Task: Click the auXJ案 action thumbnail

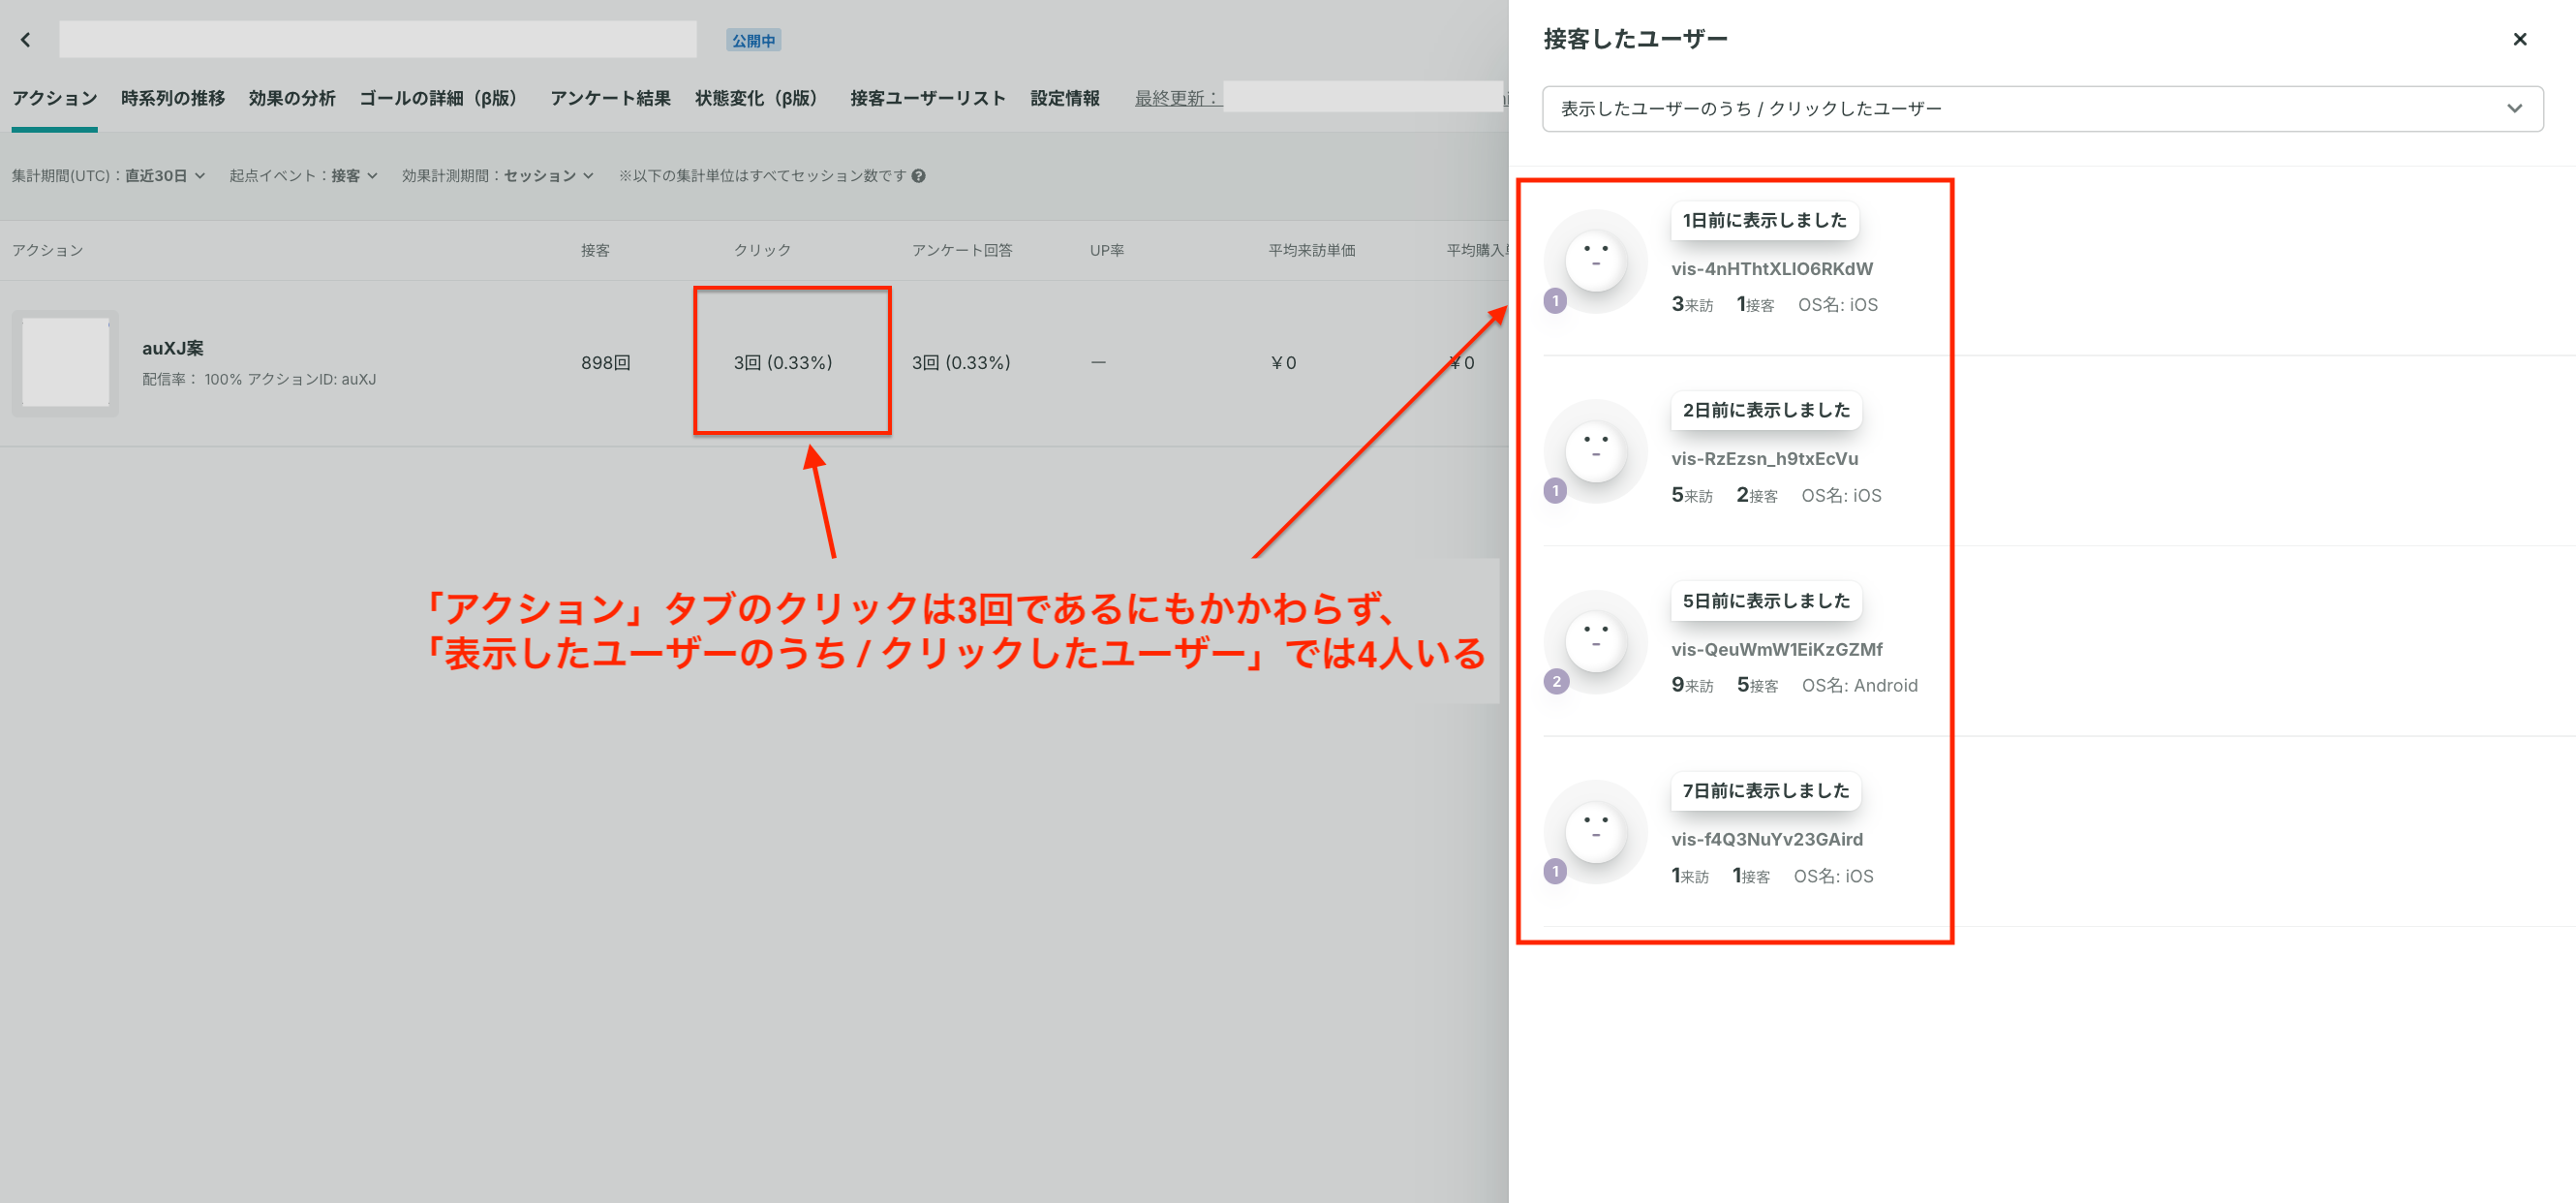Action: click(x=65, y=363)
